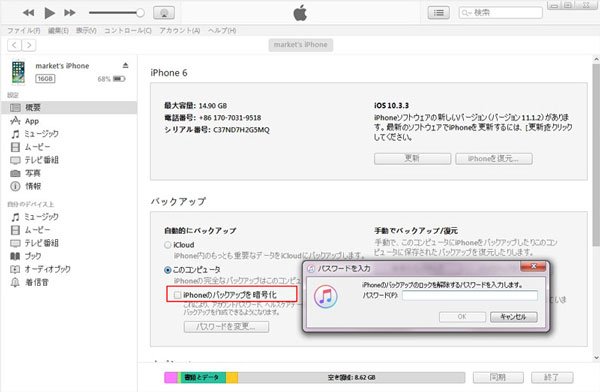Click the yellow storage bar segment

pos(232,377)
